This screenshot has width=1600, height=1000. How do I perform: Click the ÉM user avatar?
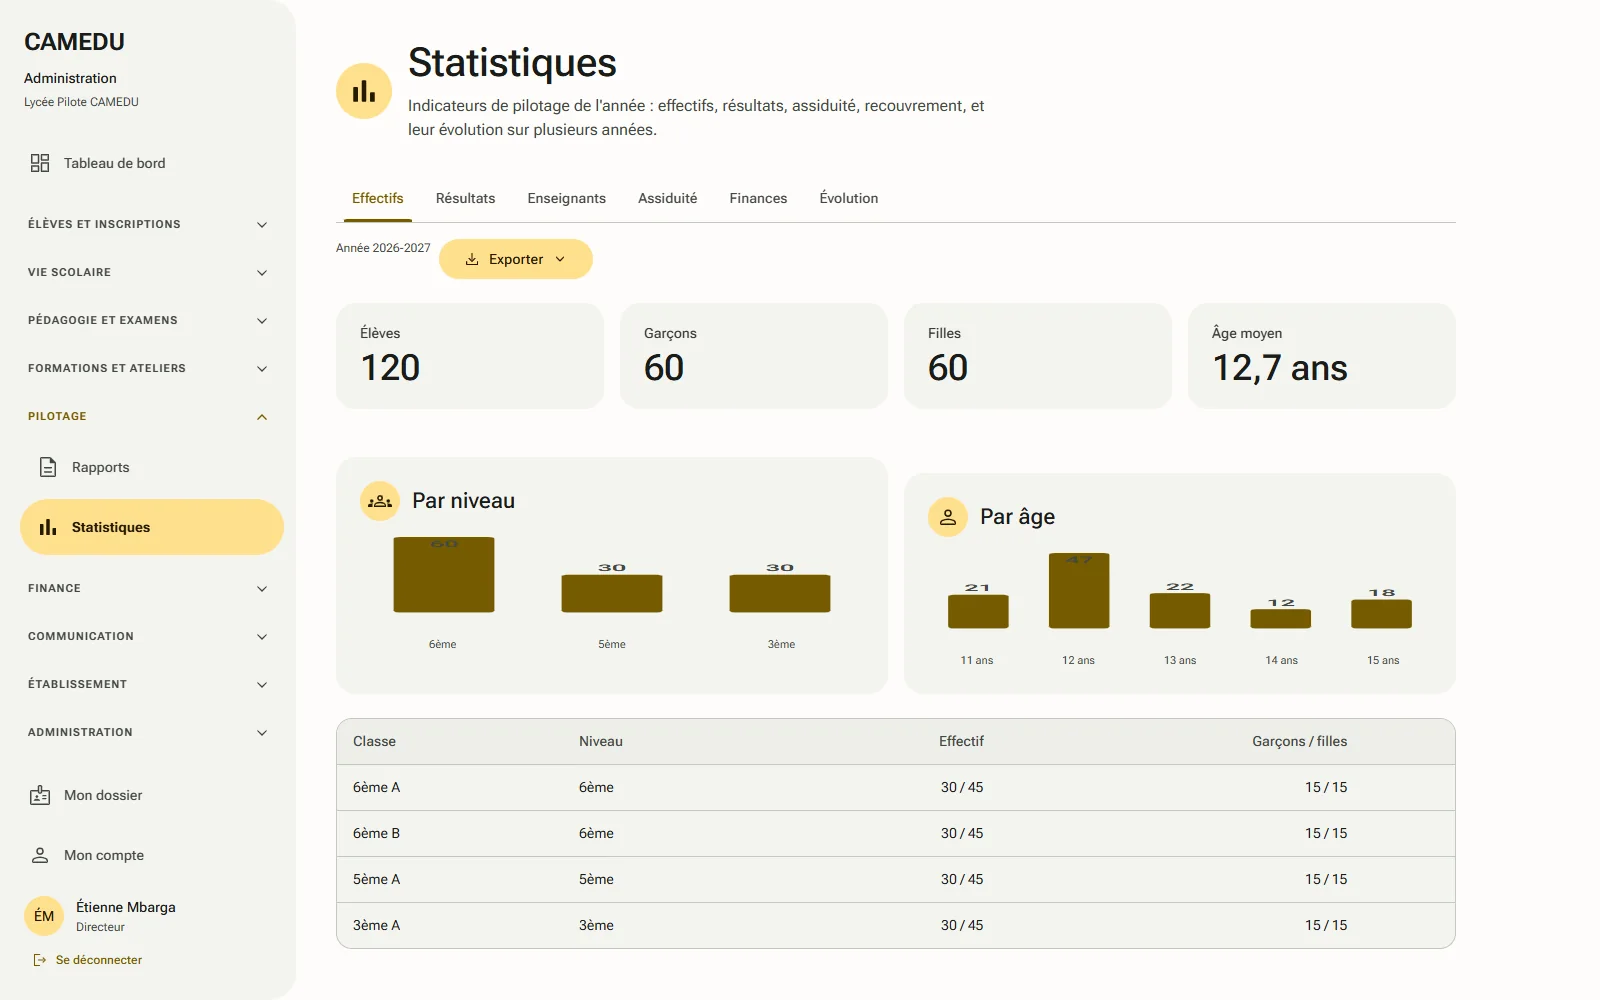44,916
